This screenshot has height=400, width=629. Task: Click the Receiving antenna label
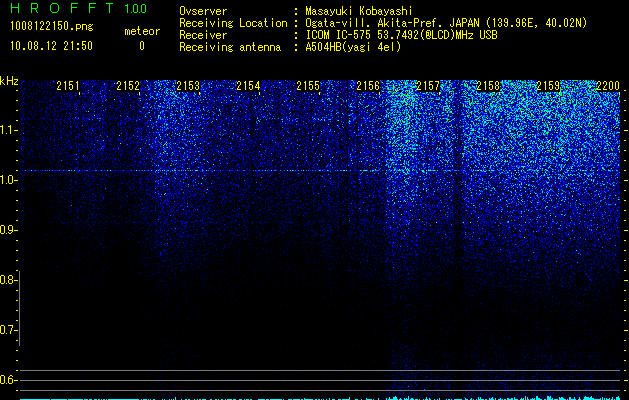230,47
